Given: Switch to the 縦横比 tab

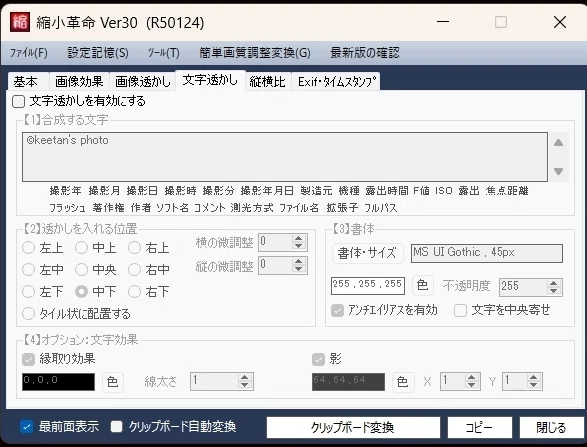Looking at the screenshot, I should click(x=267, y=82).
